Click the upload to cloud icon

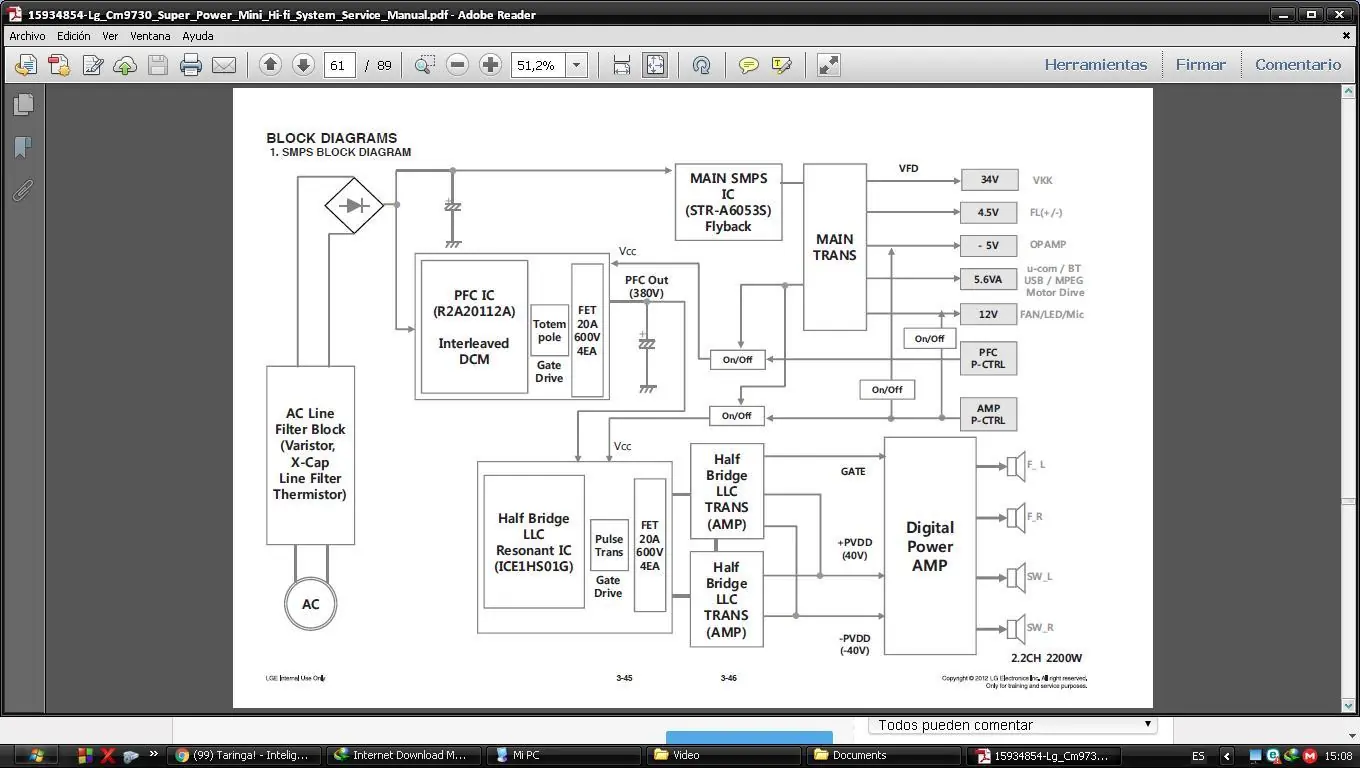point(125,65)
